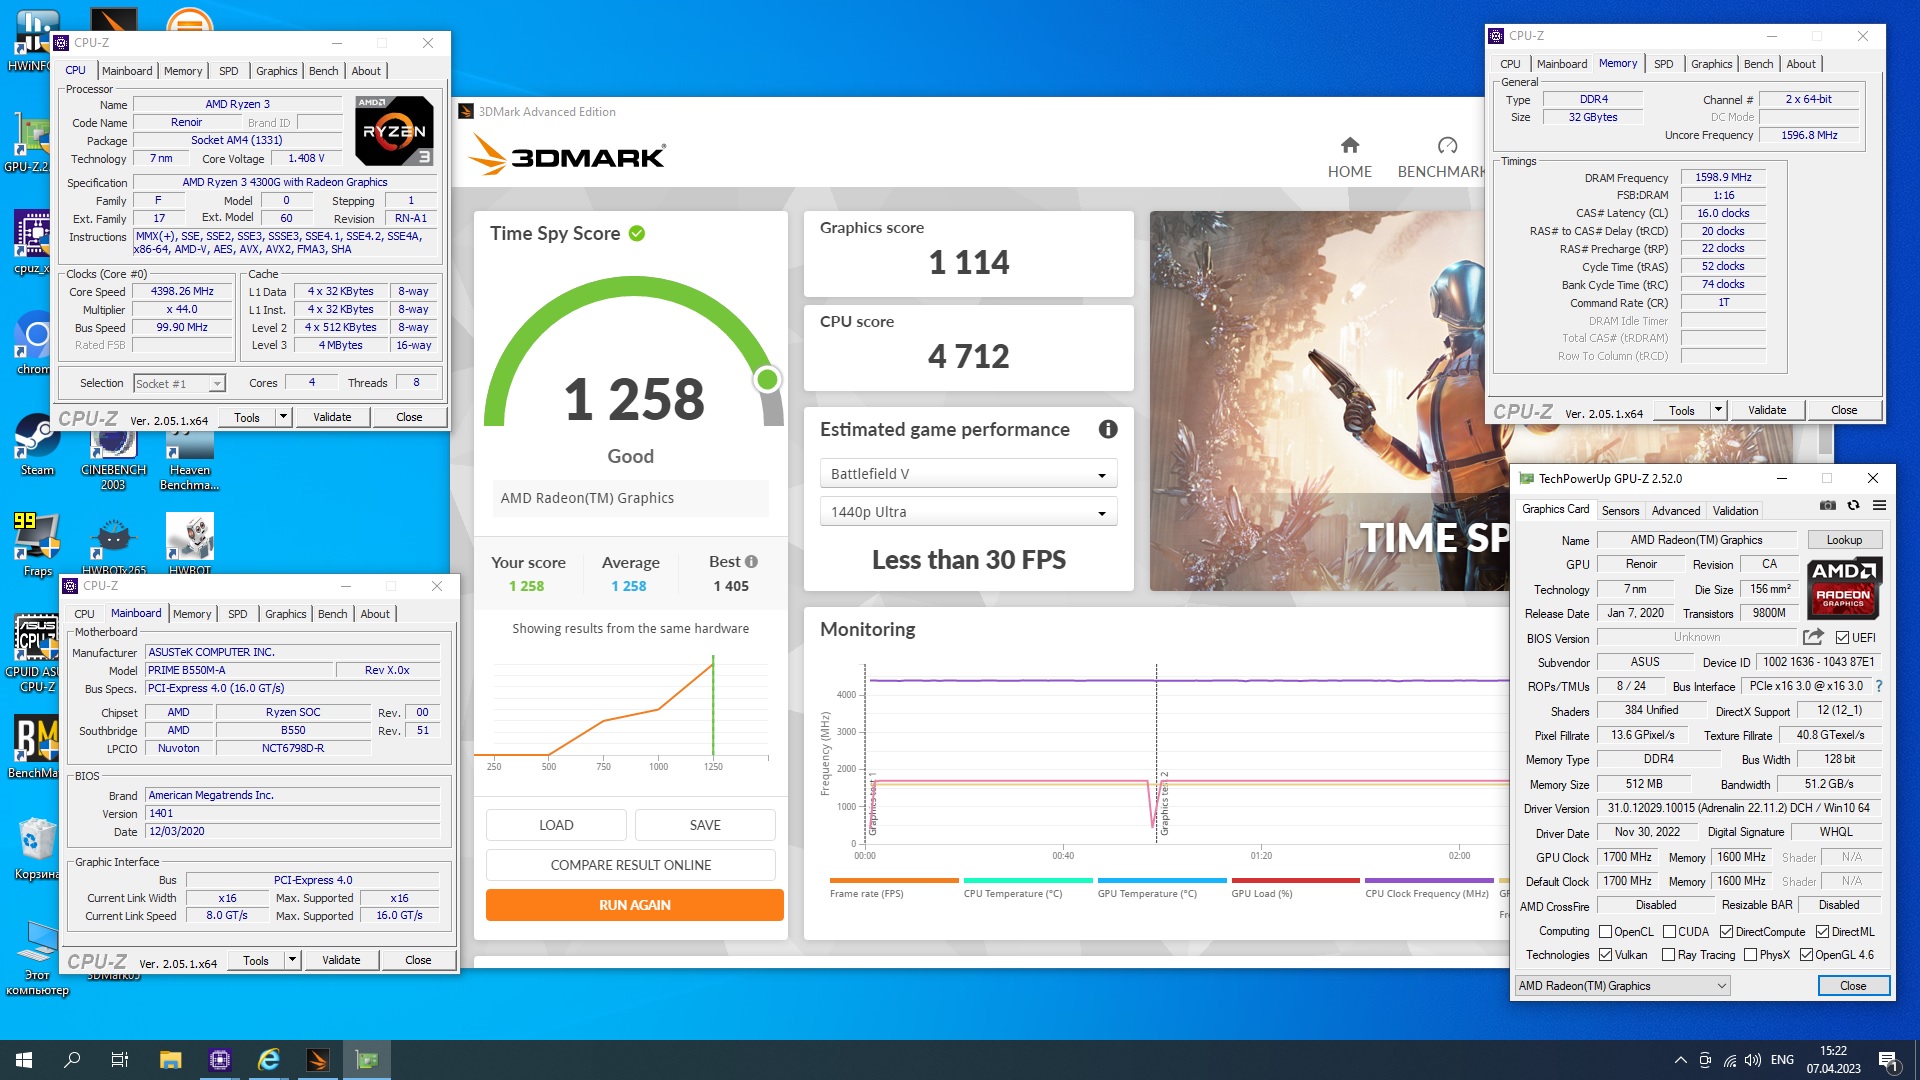Open the 1440p Ultra resolution dropdown

point(968,512)
